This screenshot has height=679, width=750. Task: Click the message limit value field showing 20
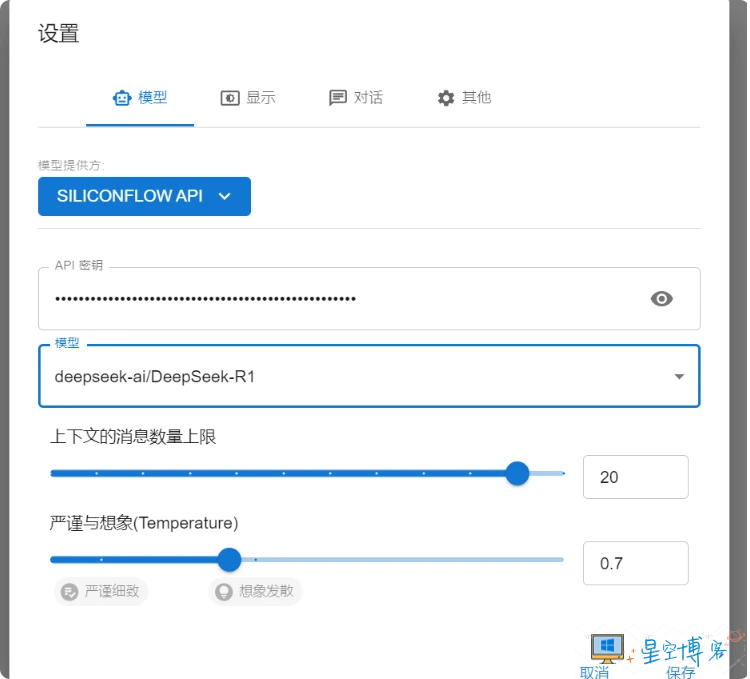(x=635, y=477)
